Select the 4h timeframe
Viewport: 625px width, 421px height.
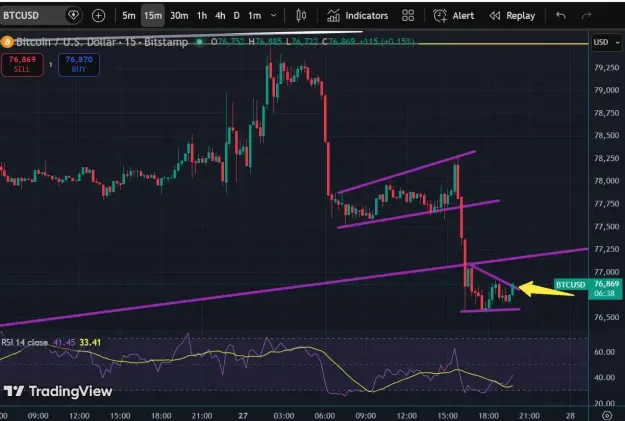[x=220, y=16]
